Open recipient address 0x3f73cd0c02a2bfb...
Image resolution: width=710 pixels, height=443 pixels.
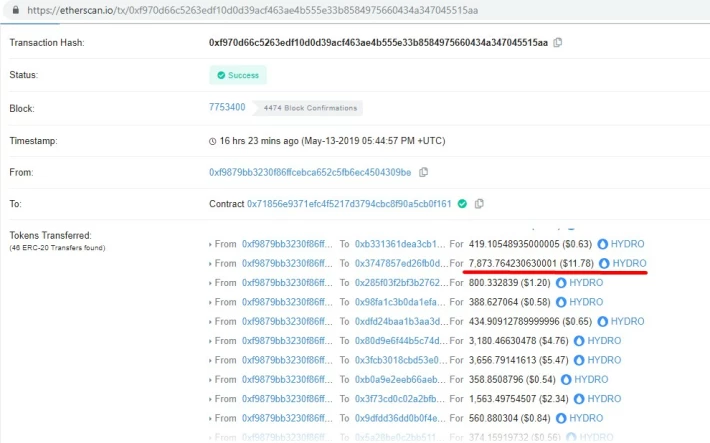click(x=400, y=399)
